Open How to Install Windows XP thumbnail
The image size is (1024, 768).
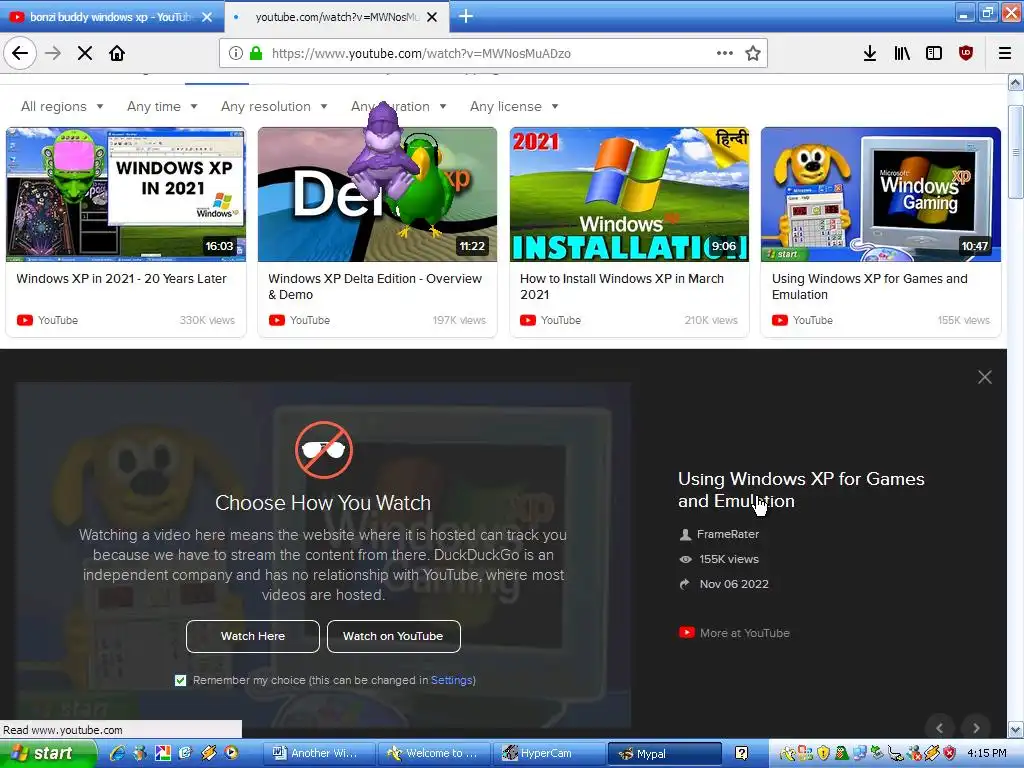(x=629, y=195)
